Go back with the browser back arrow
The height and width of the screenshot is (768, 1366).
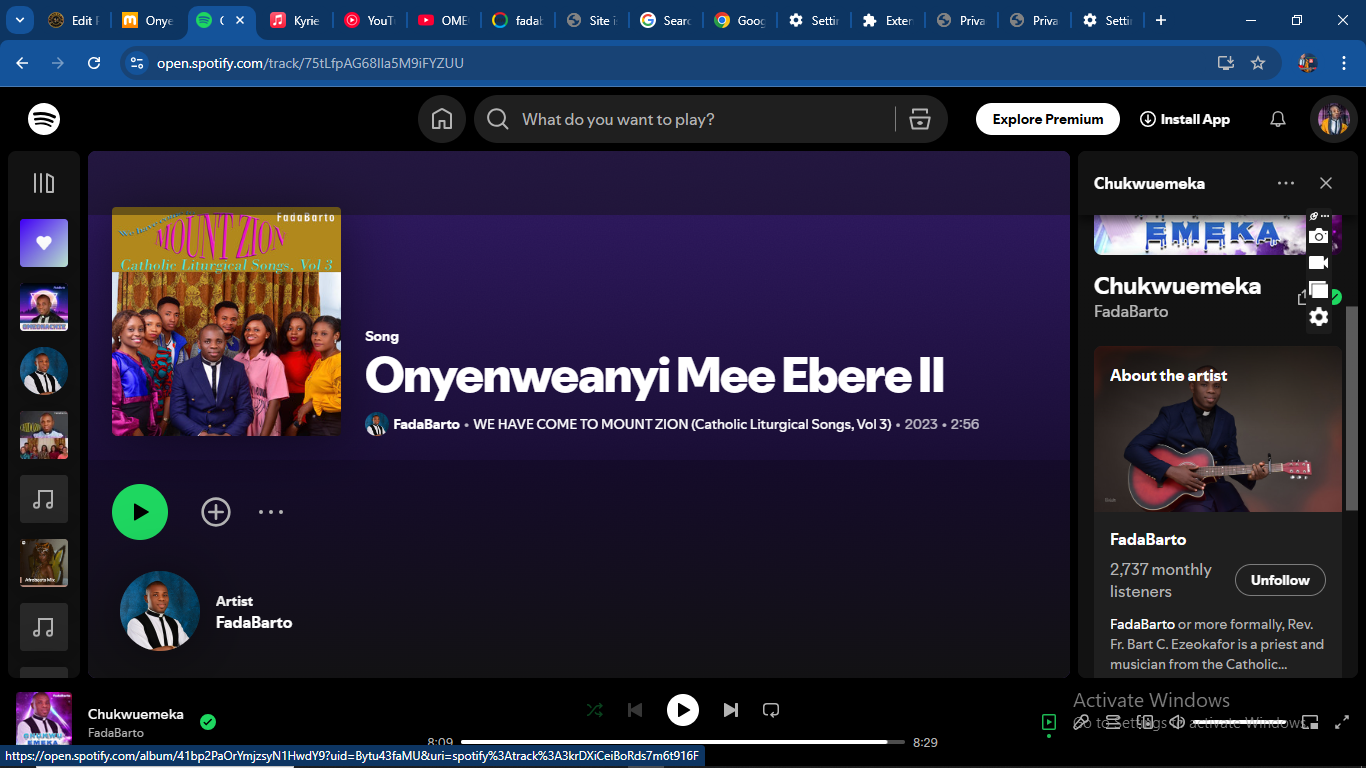pyautogui.click(x=22, y=63)
